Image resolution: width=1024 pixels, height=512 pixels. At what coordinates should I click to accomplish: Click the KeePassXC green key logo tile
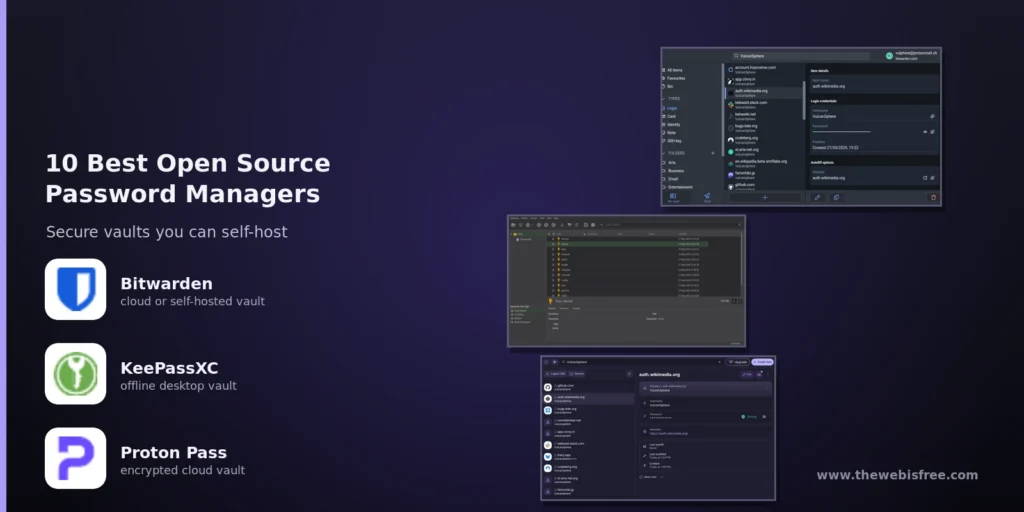(75, 374)
